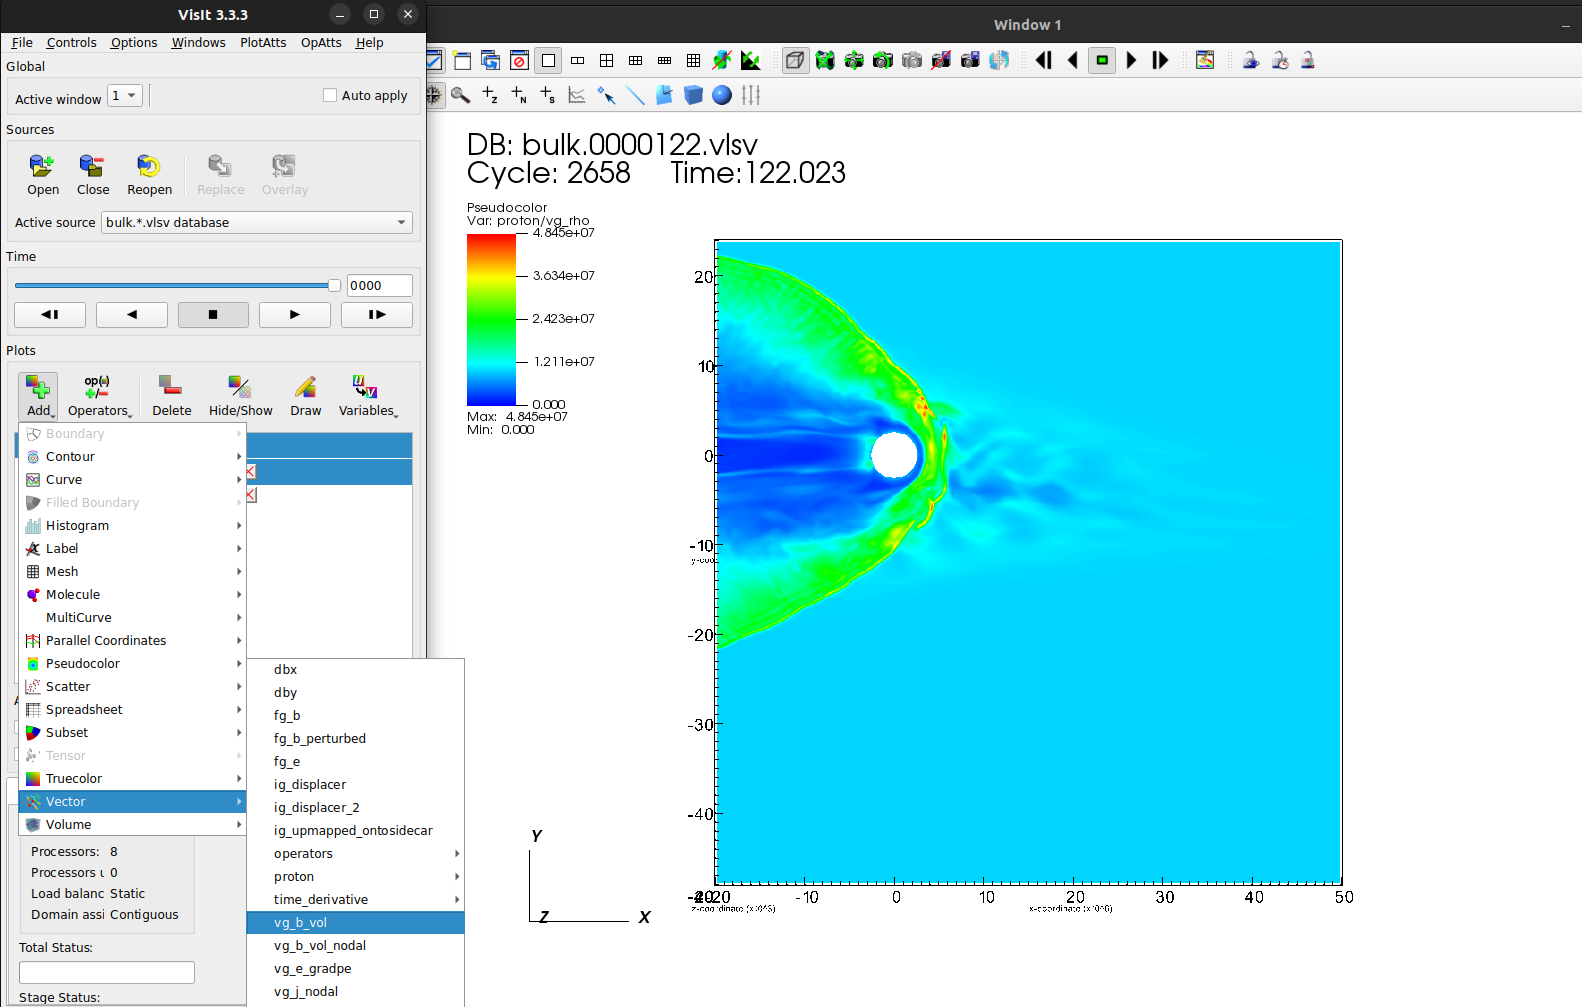Screen dimensions: 1582x1007
Task: Expand the Variables dropdown button
Action: [367, 396]
